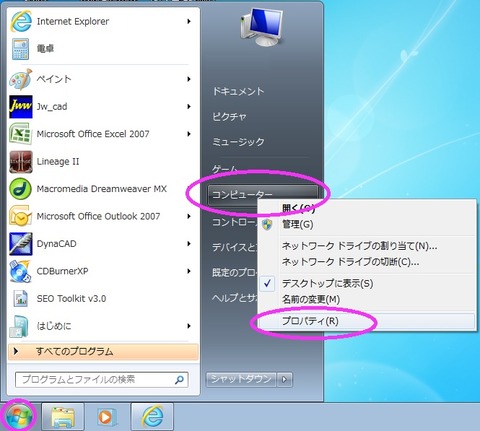Open デバイスとプリンター entry in right pane
The image size is (480, 431).
pyautogui.click(x=235, y=247)
